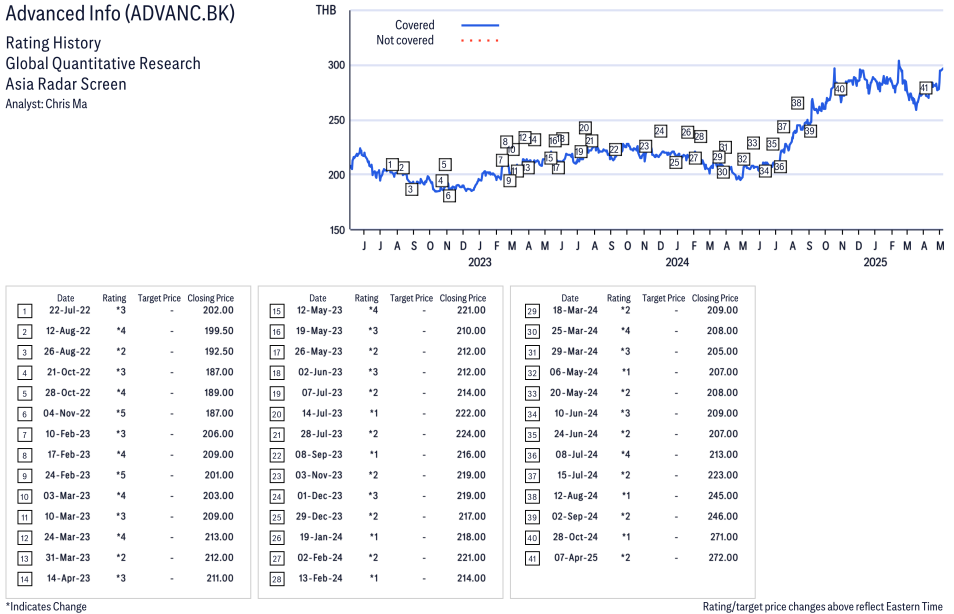
Task: Select the closing price 271.00
Action: click(723, 537)
